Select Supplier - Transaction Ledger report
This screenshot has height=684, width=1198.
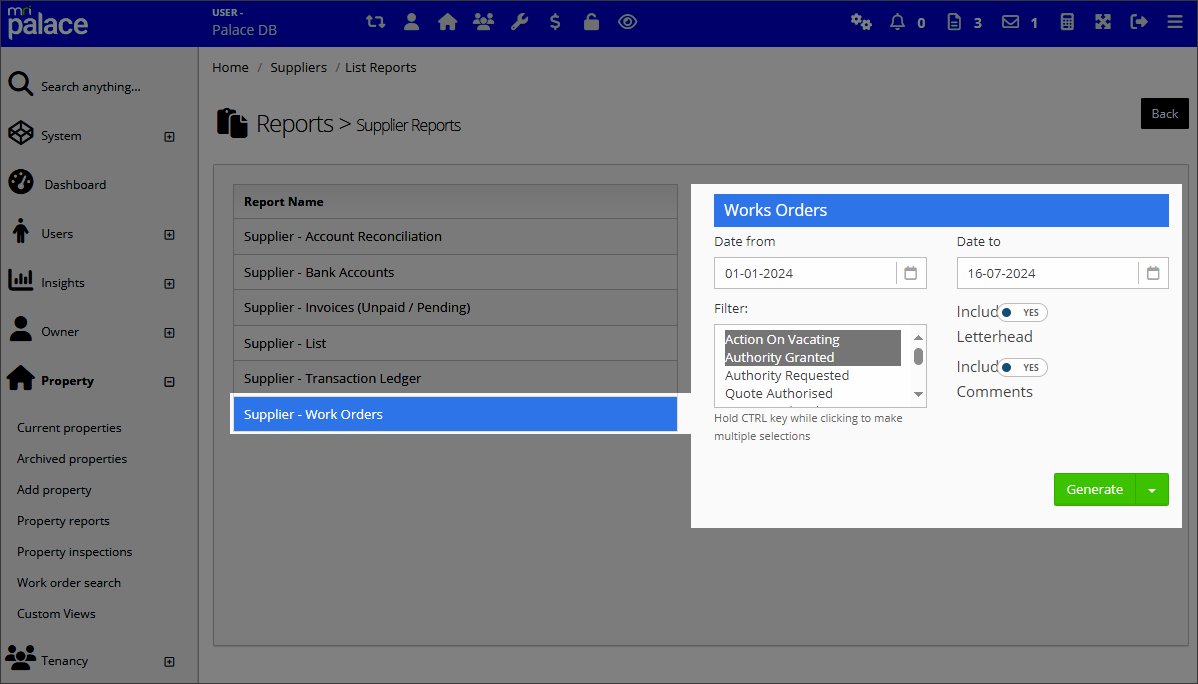tap(455, 378)
